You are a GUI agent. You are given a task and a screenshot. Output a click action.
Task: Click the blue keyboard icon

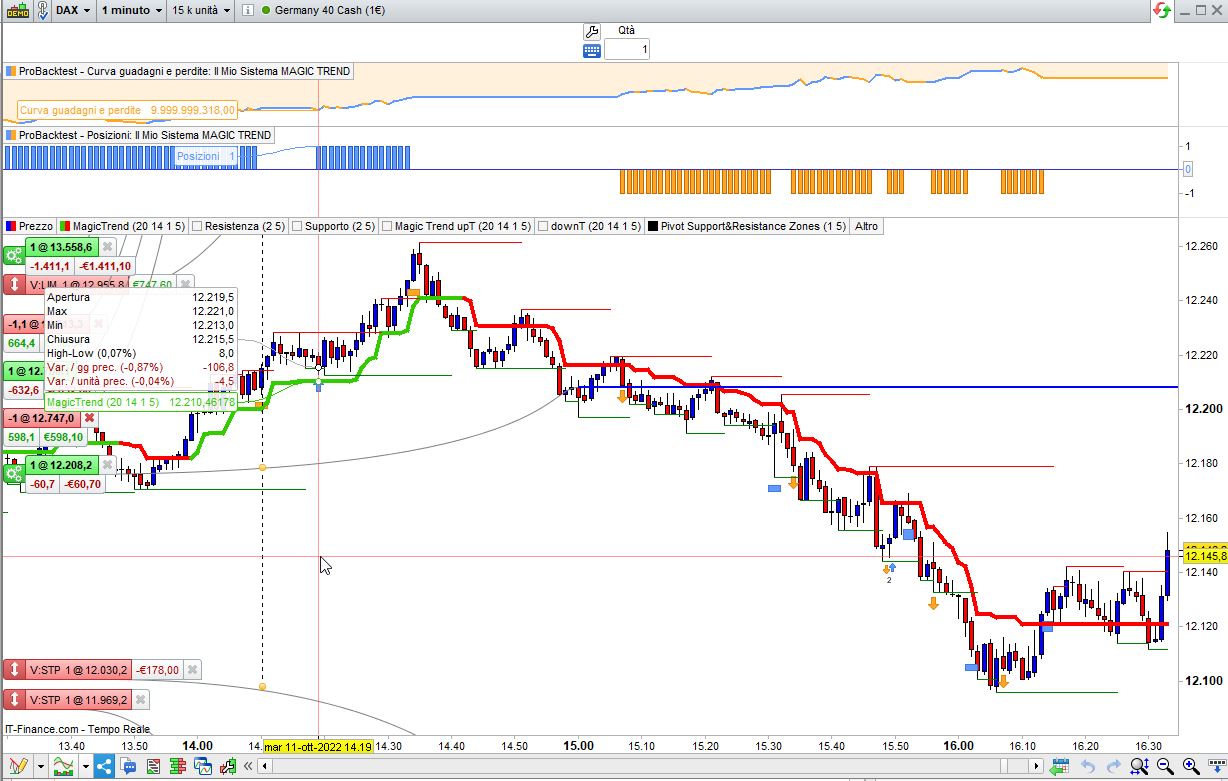[591, 50]
